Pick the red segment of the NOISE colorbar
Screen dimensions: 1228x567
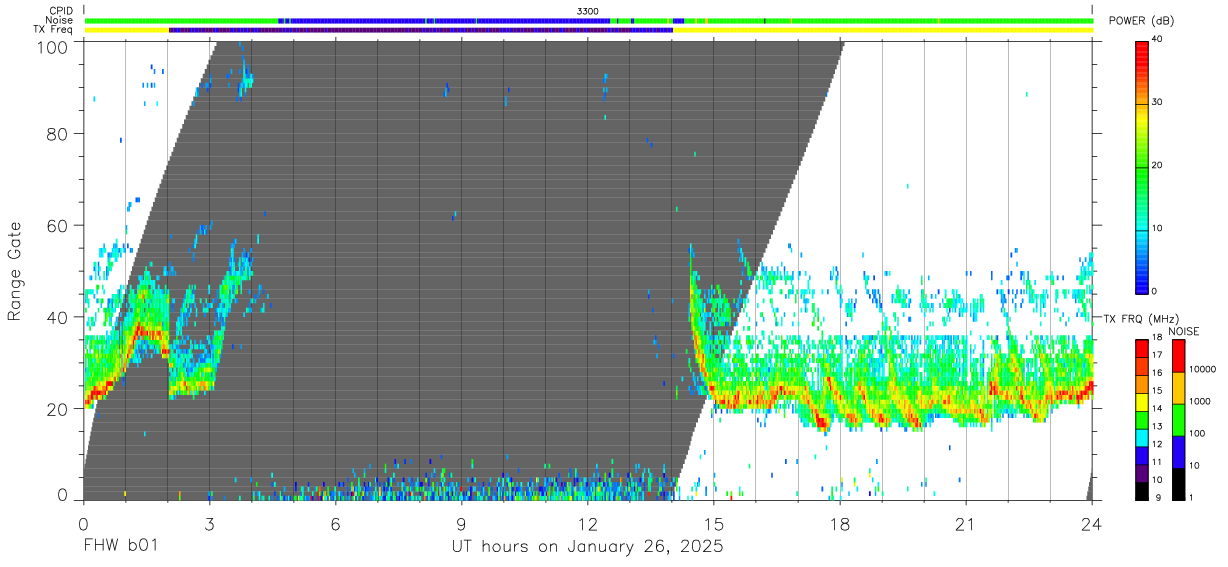click(x=1179, y=356)
